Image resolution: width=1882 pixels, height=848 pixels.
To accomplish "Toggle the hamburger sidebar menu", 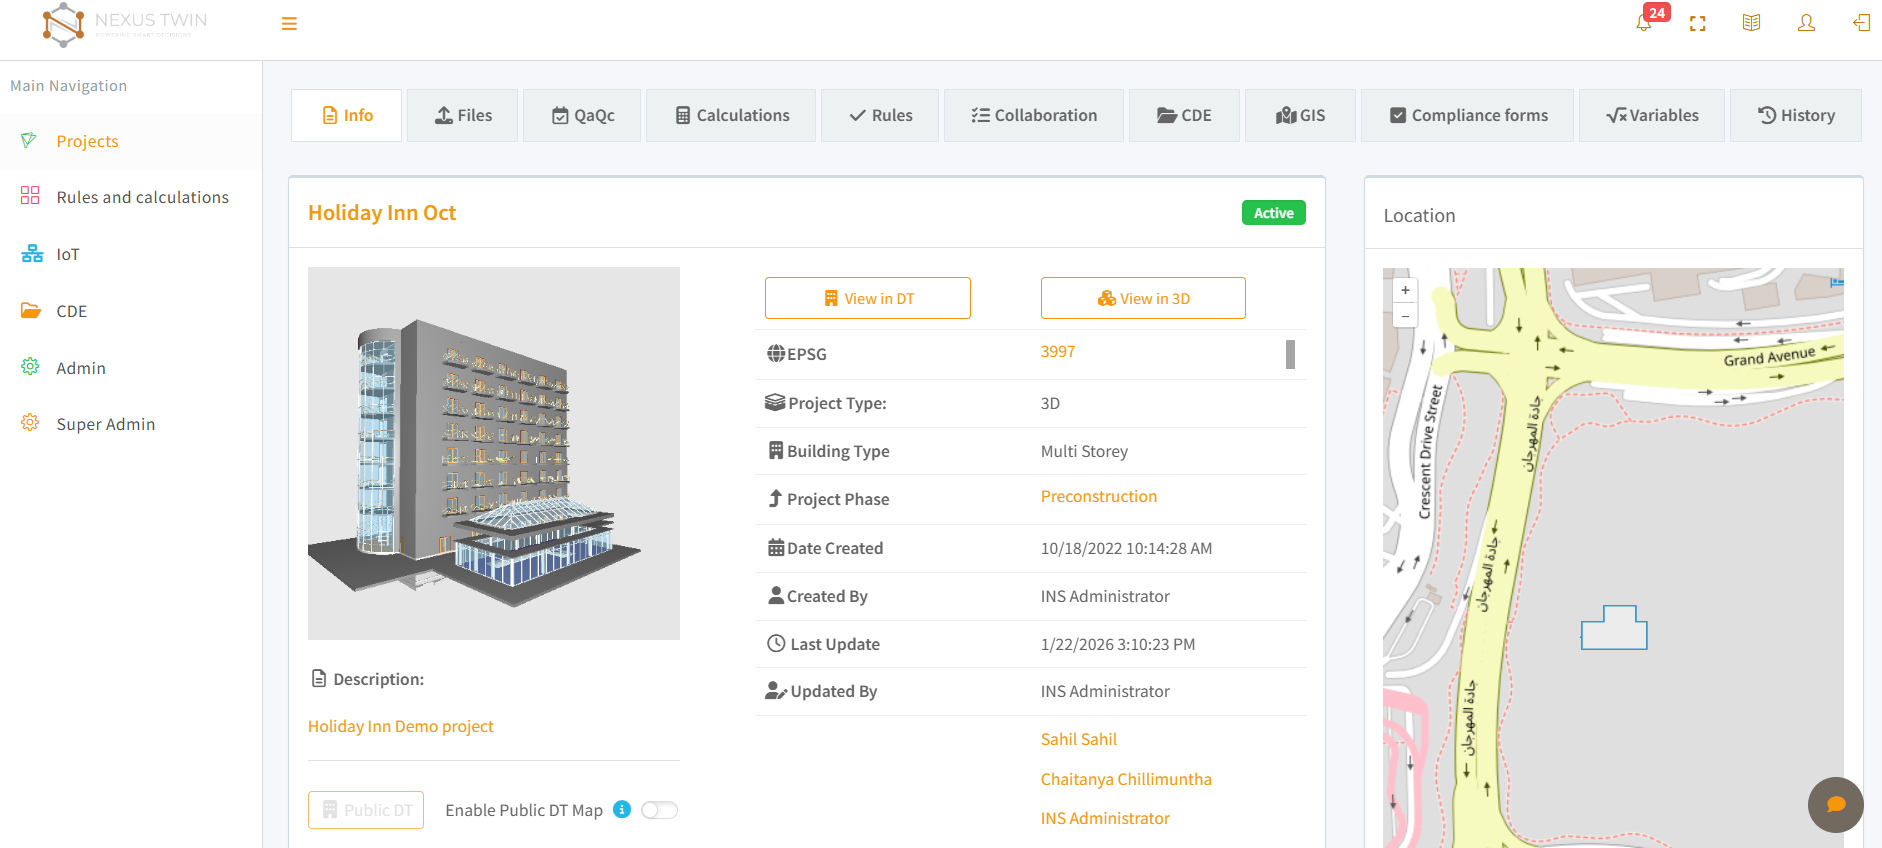I will (x=289, y=24).
